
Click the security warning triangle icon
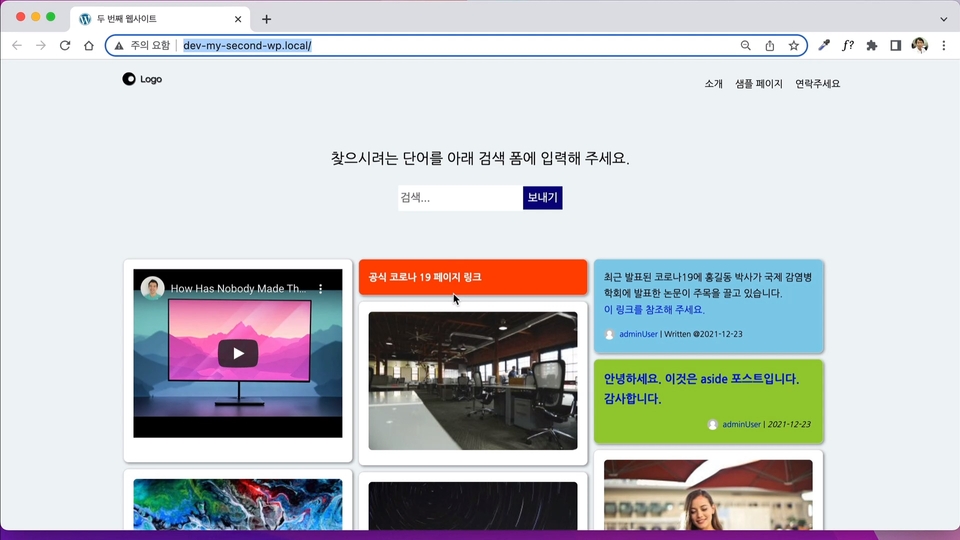pyautogui.click(x=119, y=45)
